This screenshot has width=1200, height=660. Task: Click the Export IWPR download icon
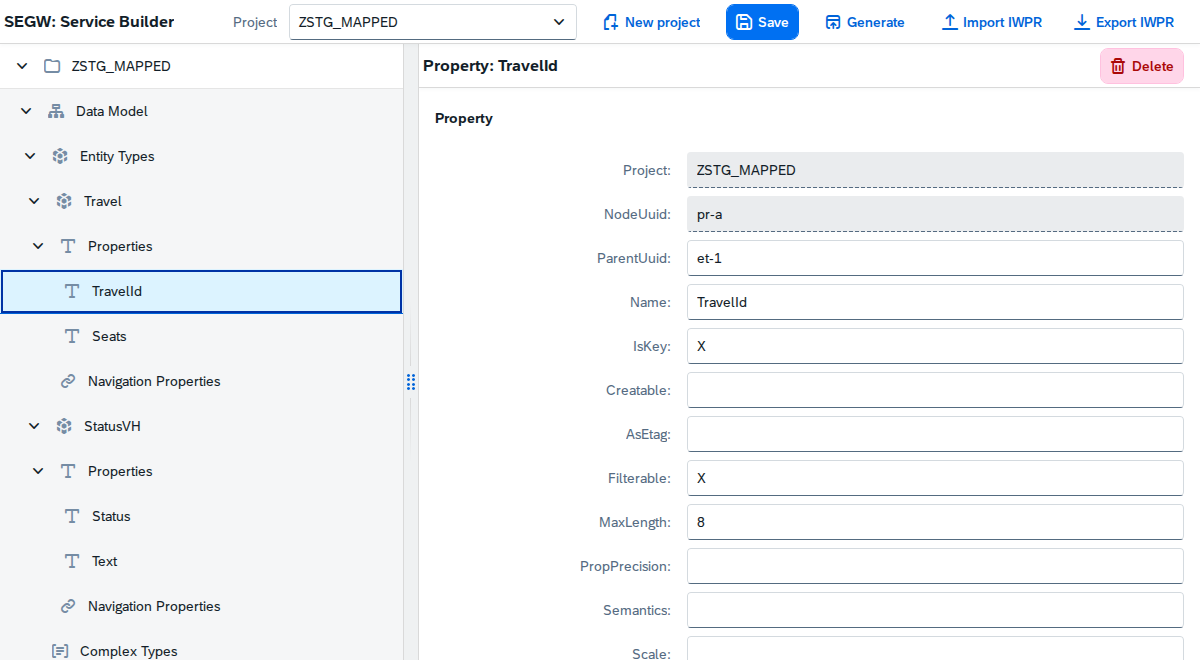point(1081,22)
